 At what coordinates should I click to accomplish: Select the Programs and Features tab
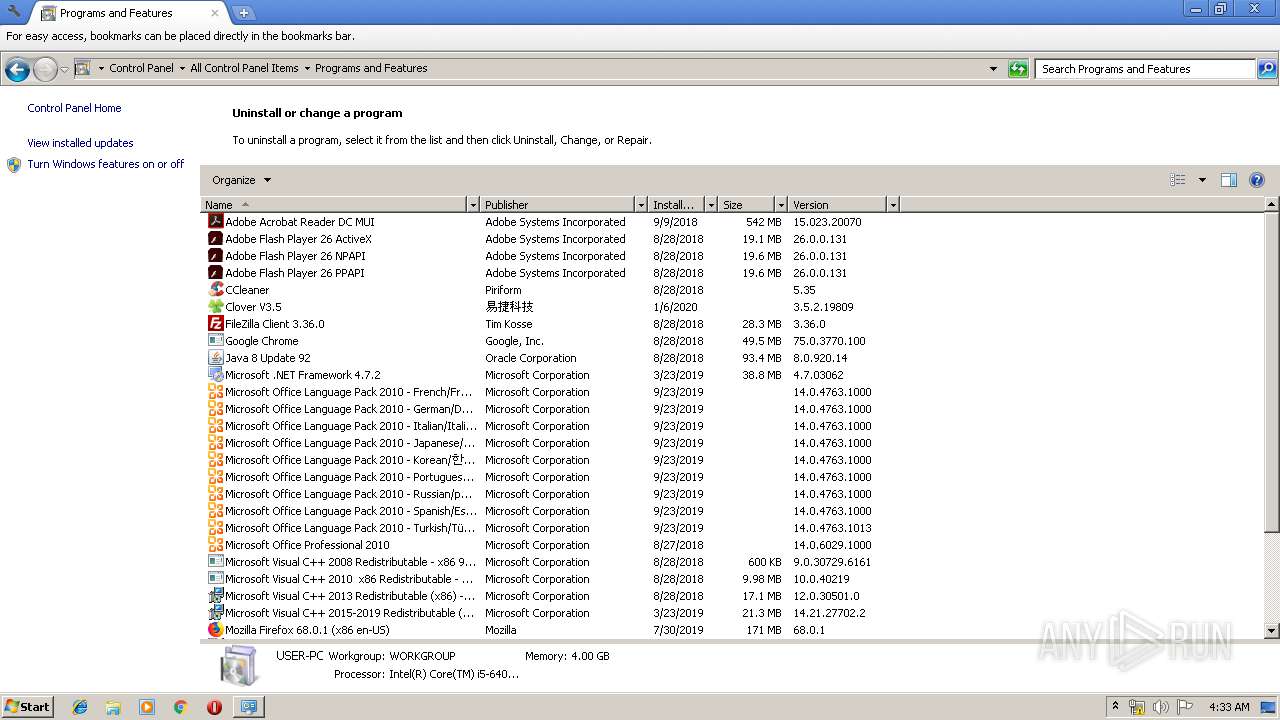[128, 13]
